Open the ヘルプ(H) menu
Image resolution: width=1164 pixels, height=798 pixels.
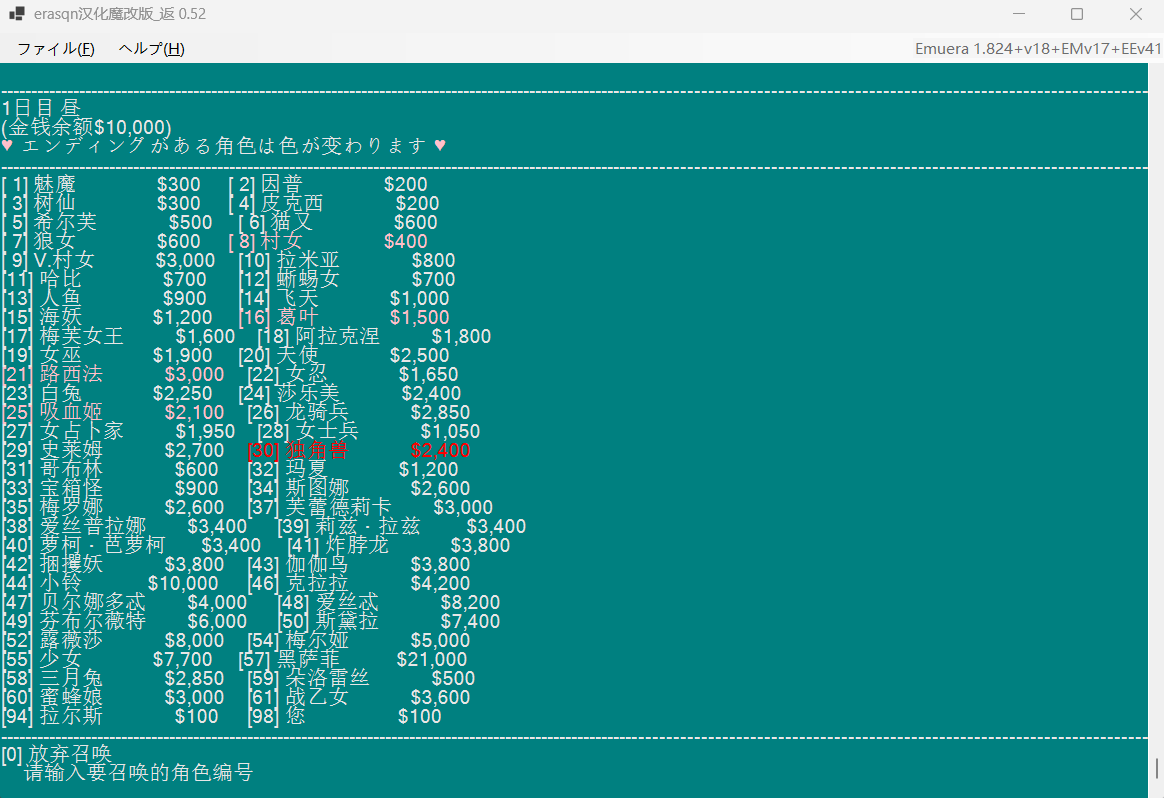coord(151,48)
